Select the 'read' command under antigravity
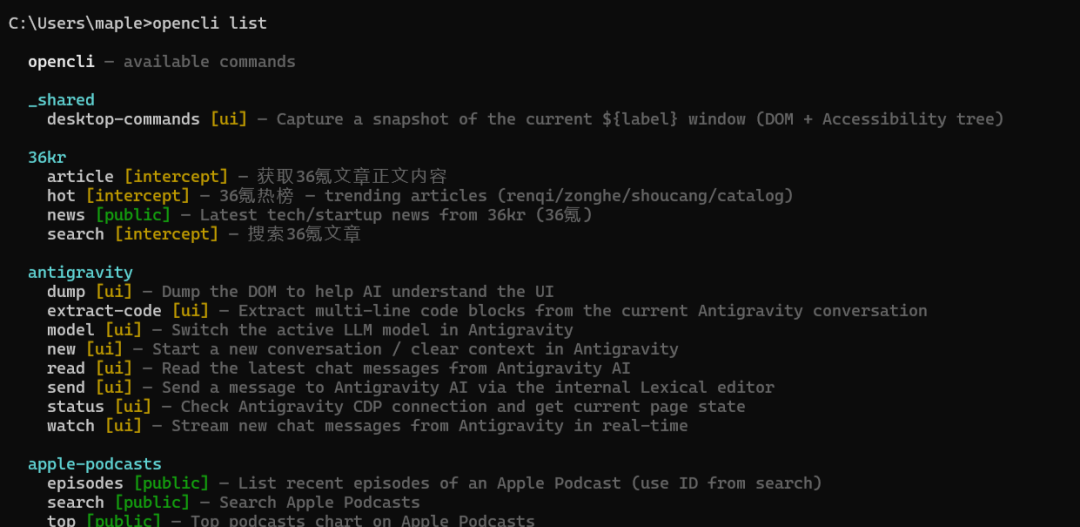 66,368
